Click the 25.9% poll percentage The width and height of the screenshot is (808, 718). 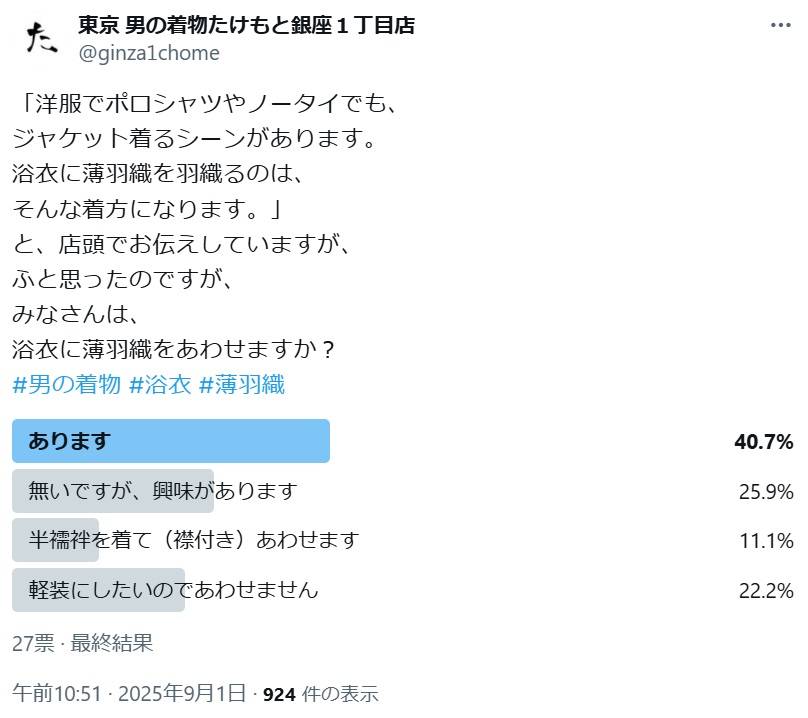tap(765, 491)
